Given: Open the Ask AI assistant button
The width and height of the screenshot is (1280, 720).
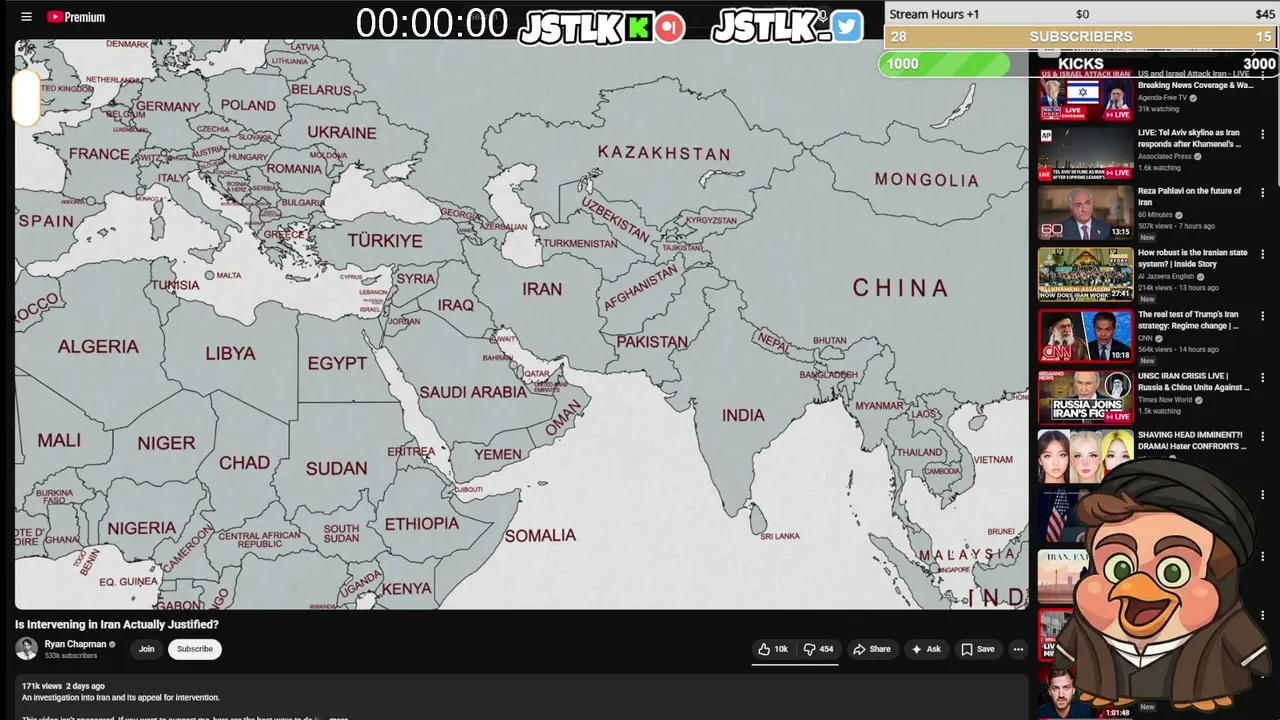Looking at the screenshot, I should pos(925,649).
